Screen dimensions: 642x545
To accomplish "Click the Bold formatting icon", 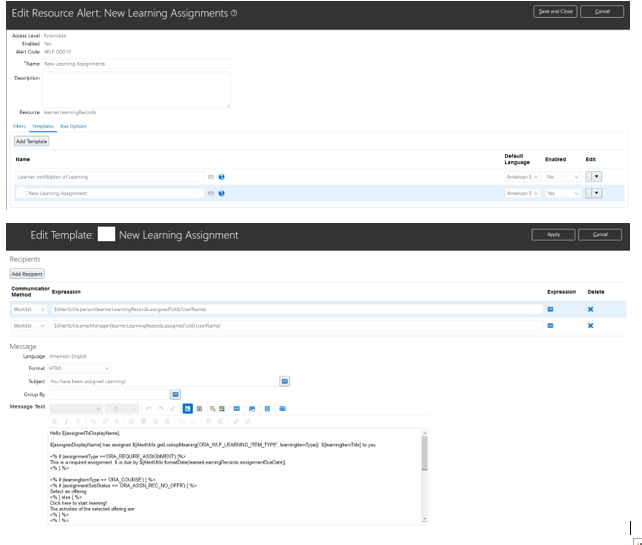I will (54, 421).
